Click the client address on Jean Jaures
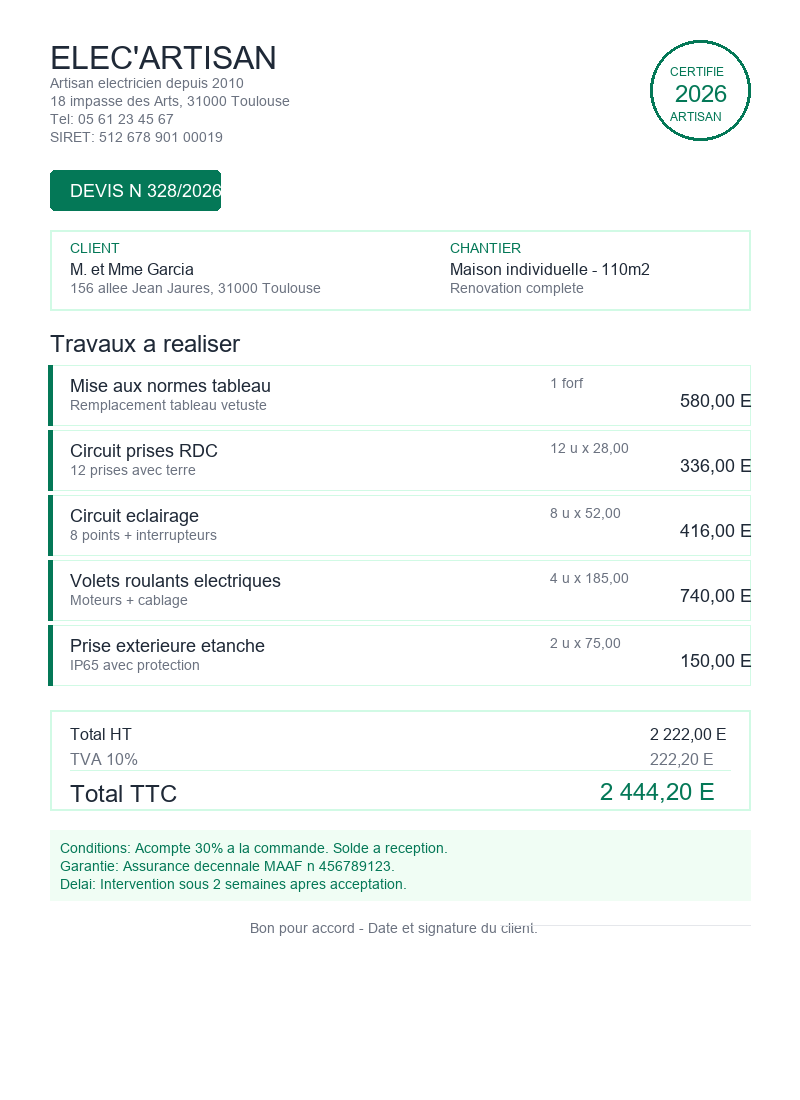Viewport: 800px width, 1100px height. pyautogui.click(x=195, y=289)
